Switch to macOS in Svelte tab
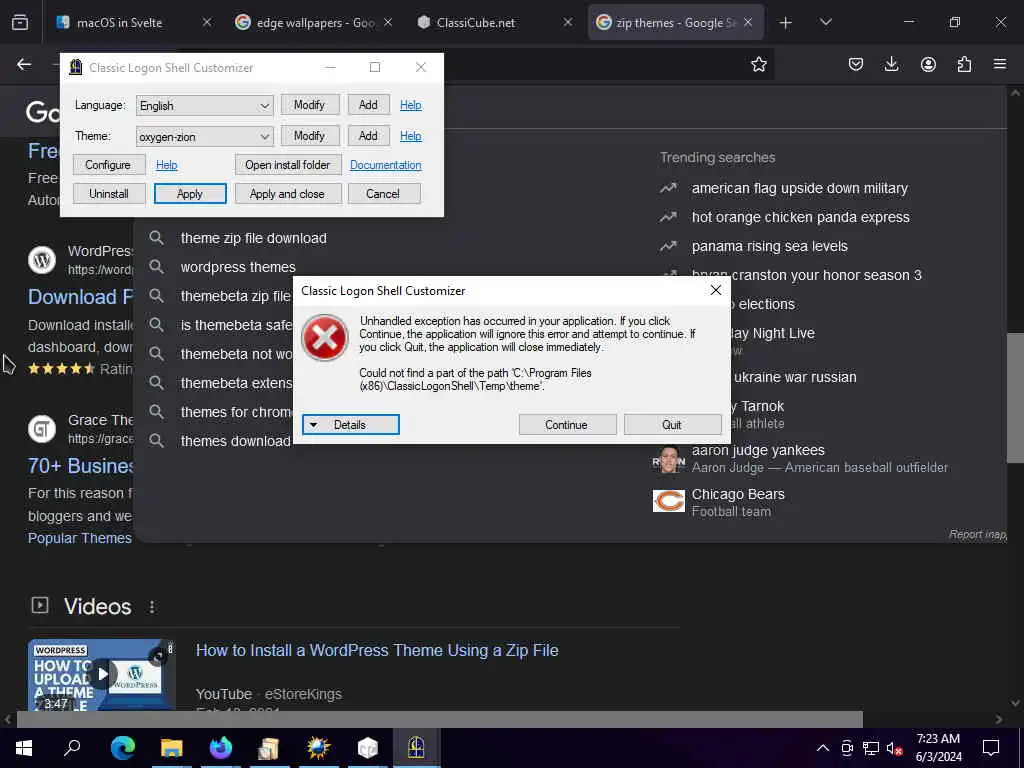 (134, 22)
